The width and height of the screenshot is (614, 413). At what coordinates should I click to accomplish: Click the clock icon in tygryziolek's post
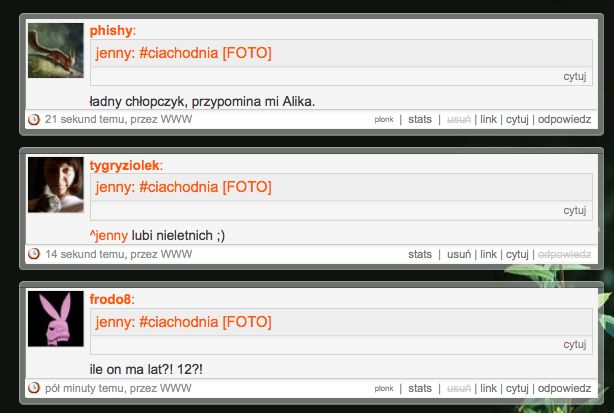(x=34, y=254)
